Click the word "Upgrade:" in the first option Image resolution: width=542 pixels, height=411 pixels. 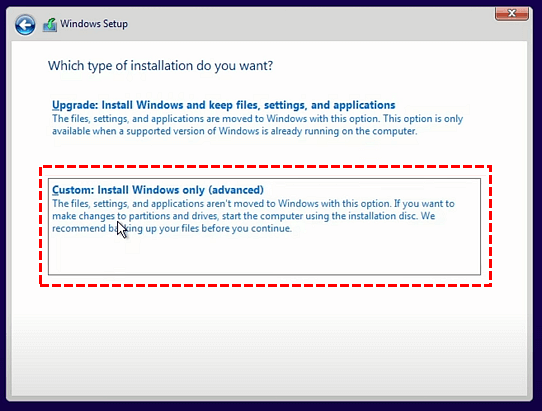coord(75,105)
